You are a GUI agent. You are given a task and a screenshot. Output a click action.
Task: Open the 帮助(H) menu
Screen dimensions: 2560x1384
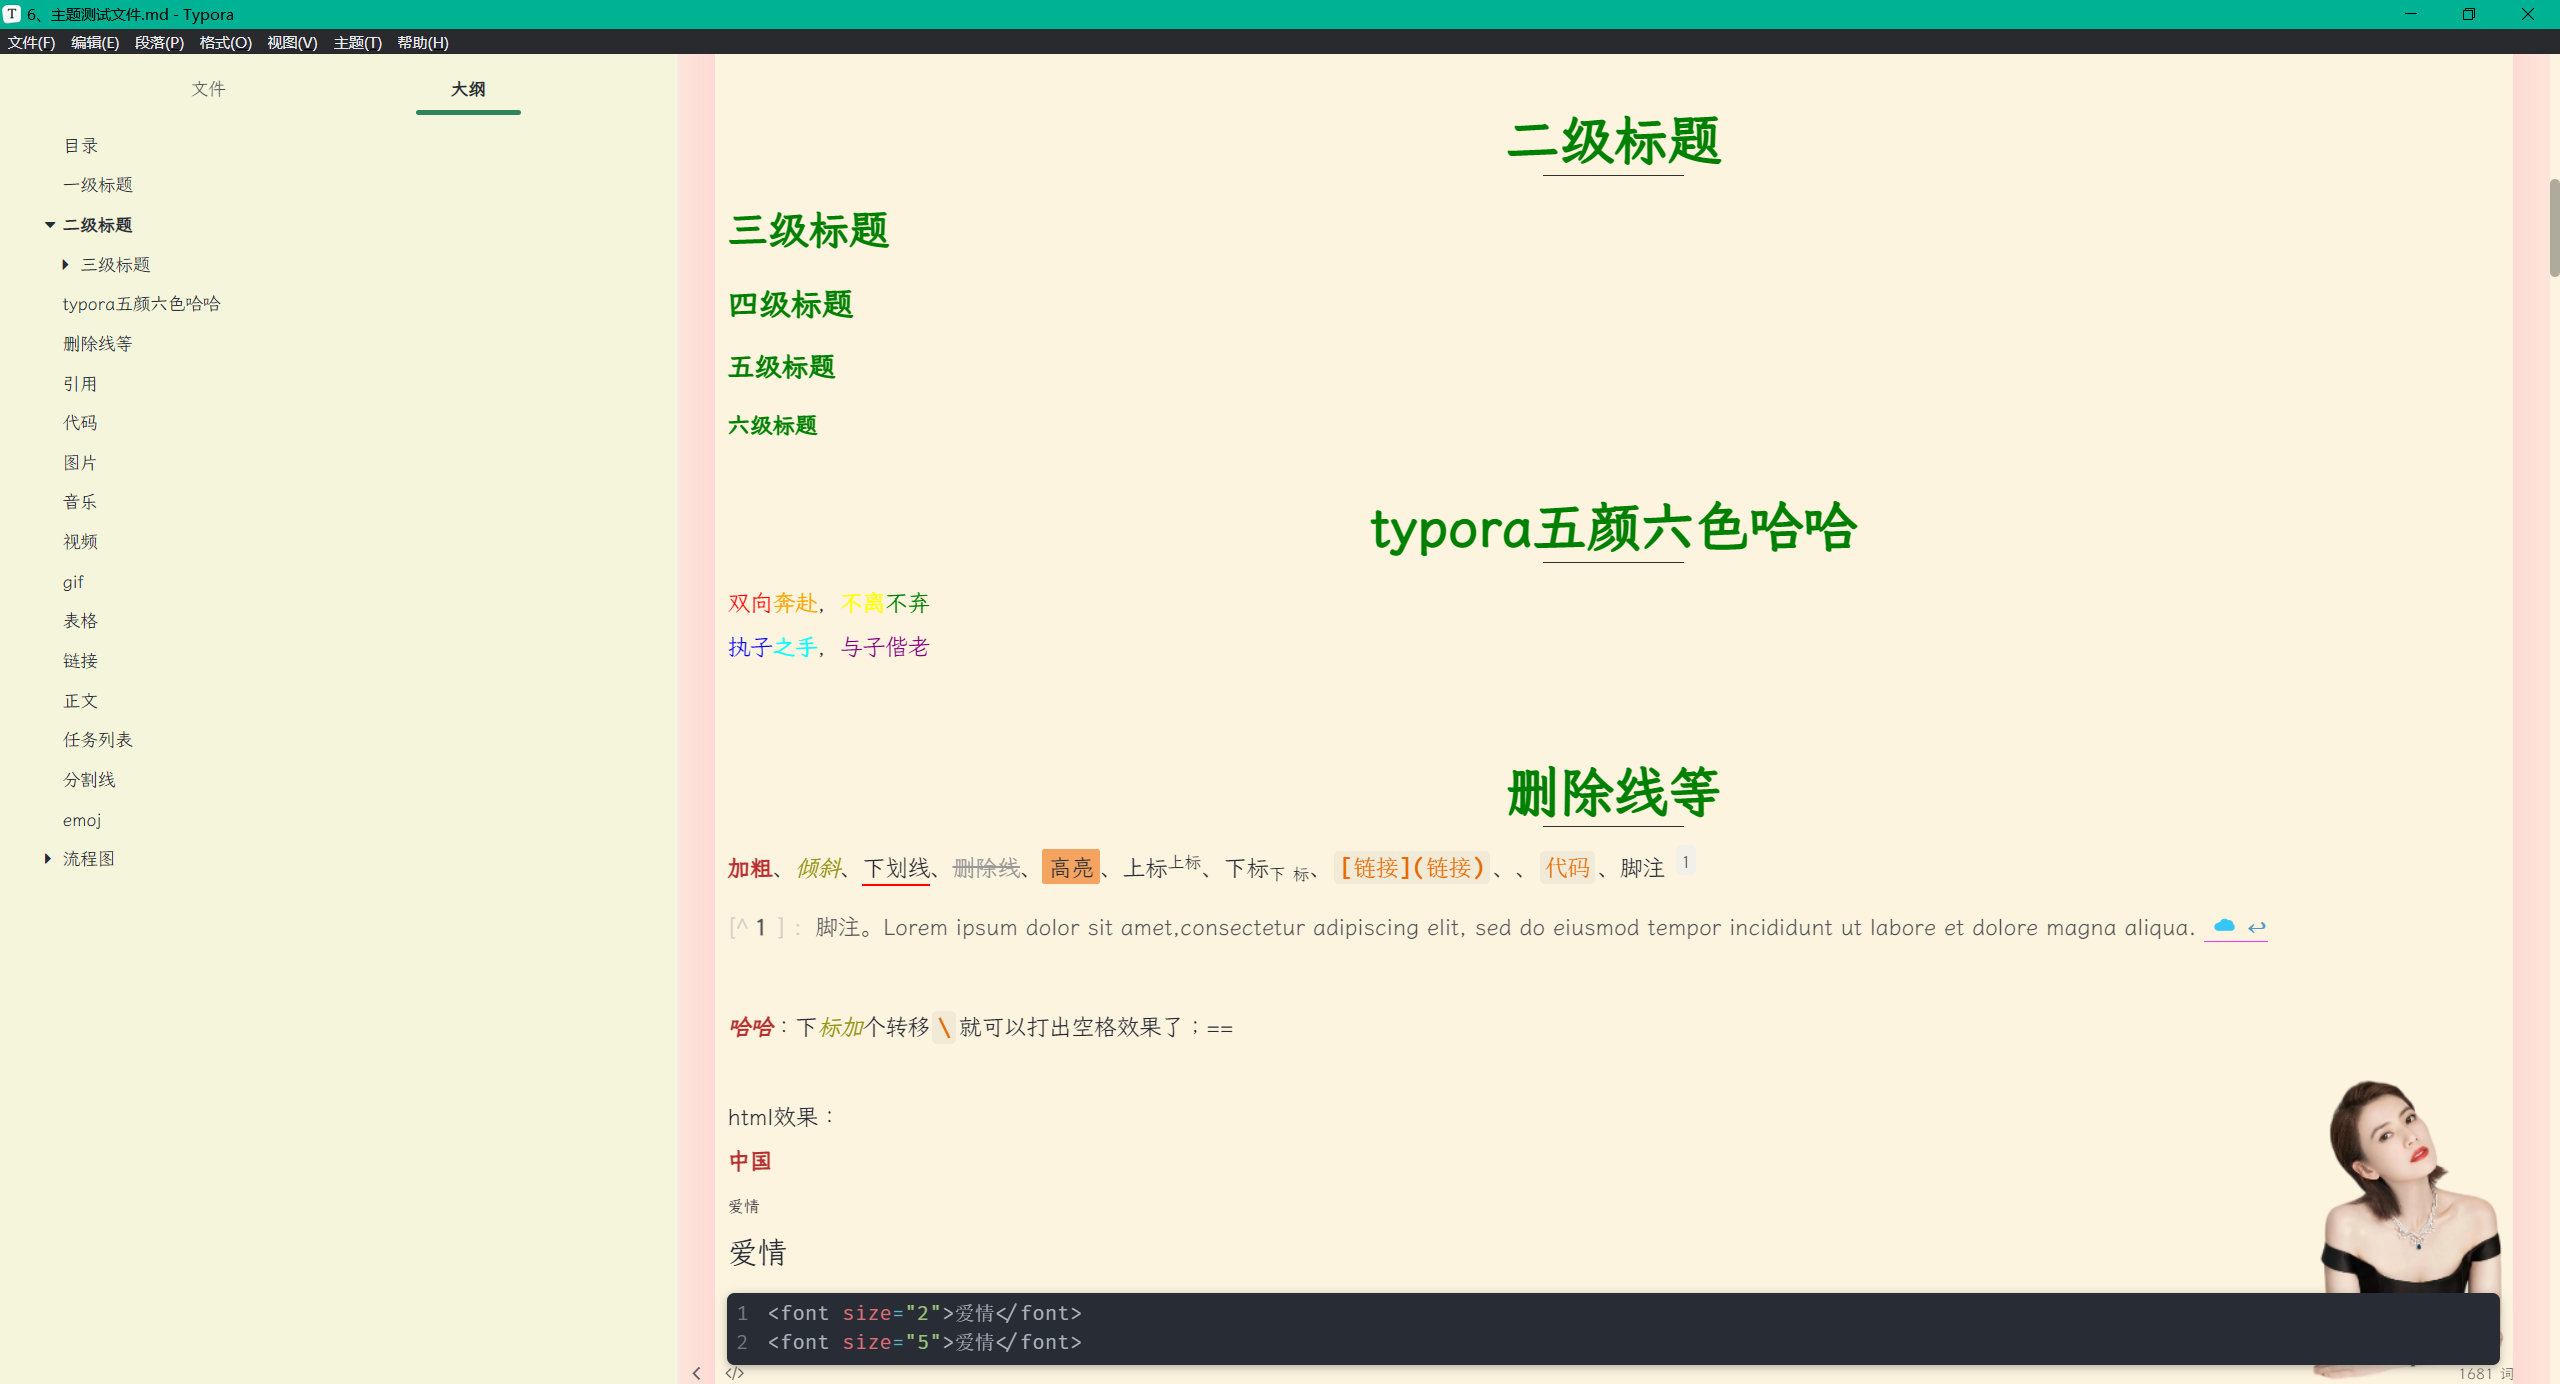[423, 42]
